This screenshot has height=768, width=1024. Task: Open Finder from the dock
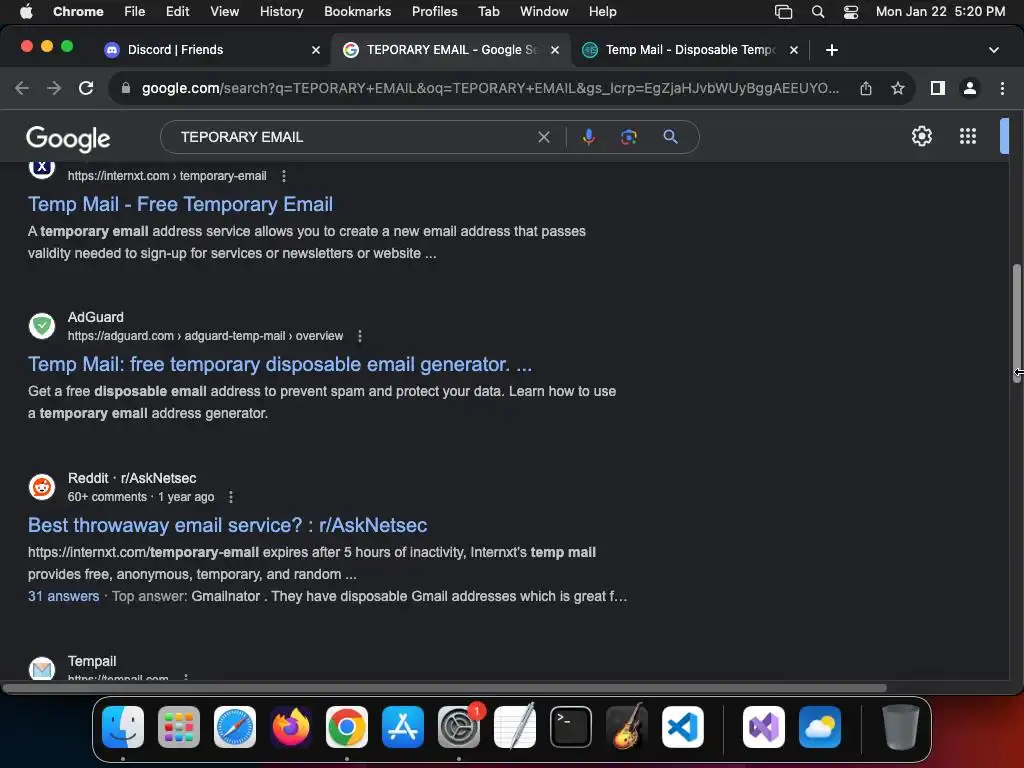[123, 727]
